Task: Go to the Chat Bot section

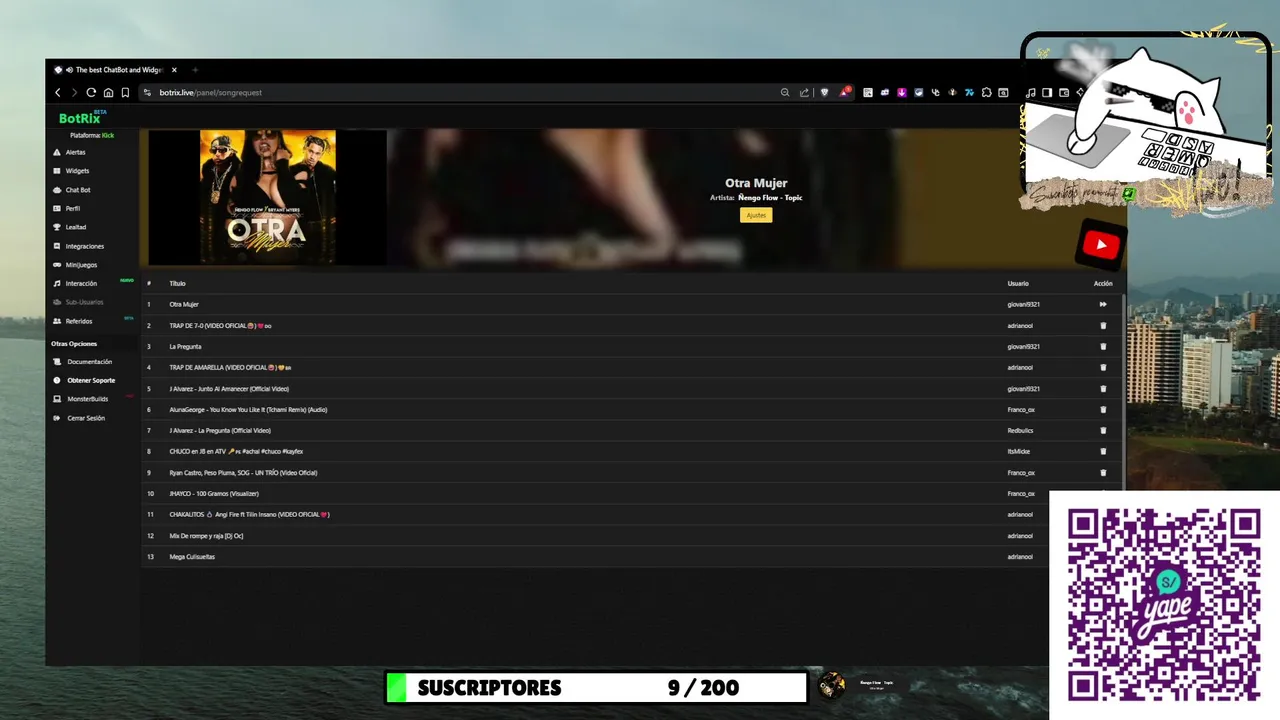Action: click(77, 190)
